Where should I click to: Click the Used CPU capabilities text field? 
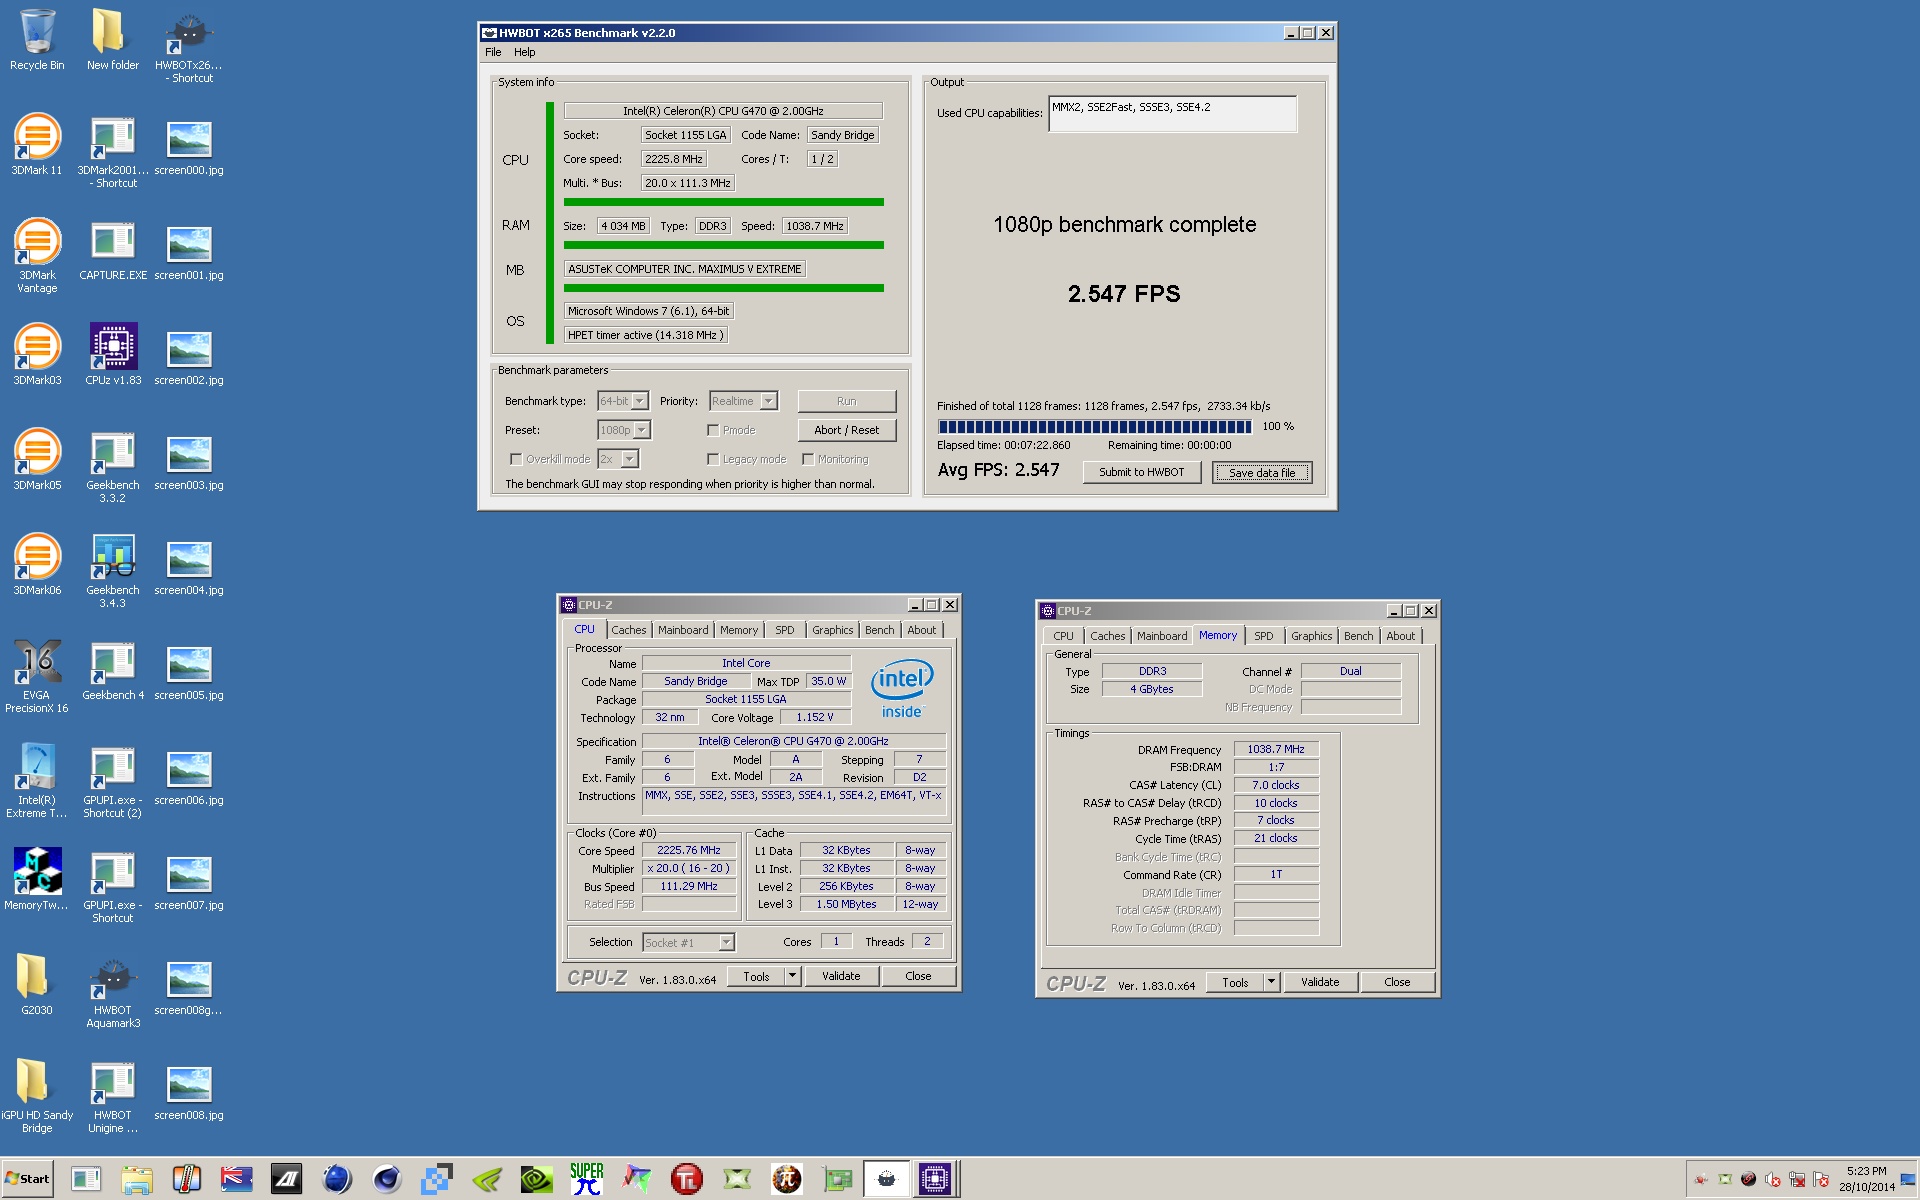point(1172,114)
